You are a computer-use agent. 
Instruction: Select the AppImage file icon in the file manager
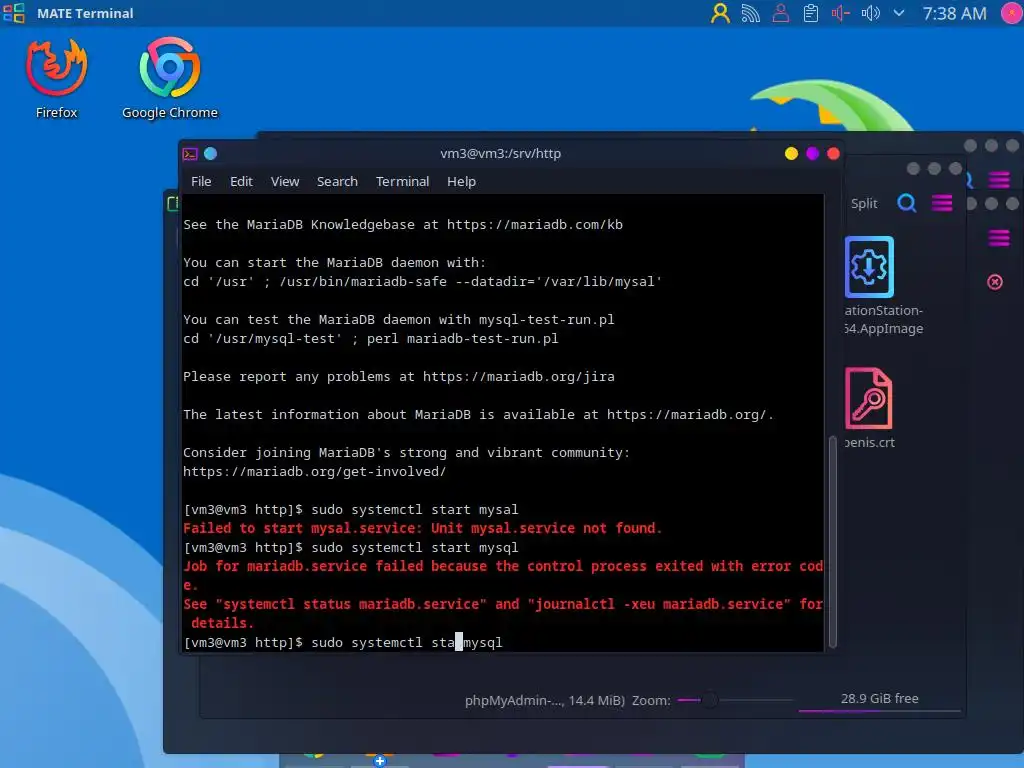869,267
